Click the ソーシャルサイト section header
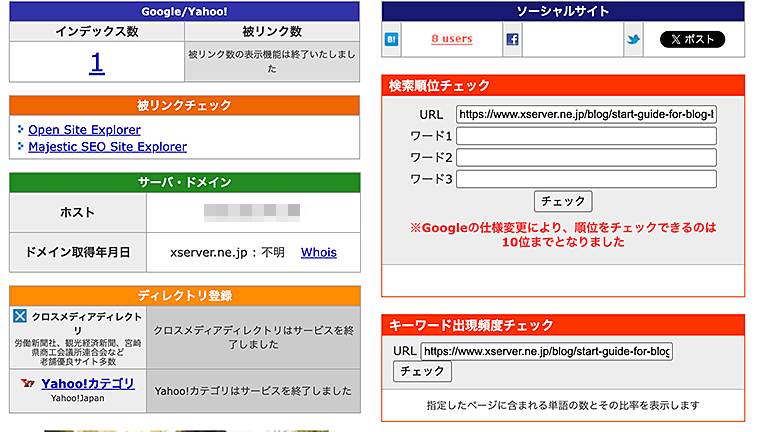The image size is (760, 432). click(x=563, y=11)
